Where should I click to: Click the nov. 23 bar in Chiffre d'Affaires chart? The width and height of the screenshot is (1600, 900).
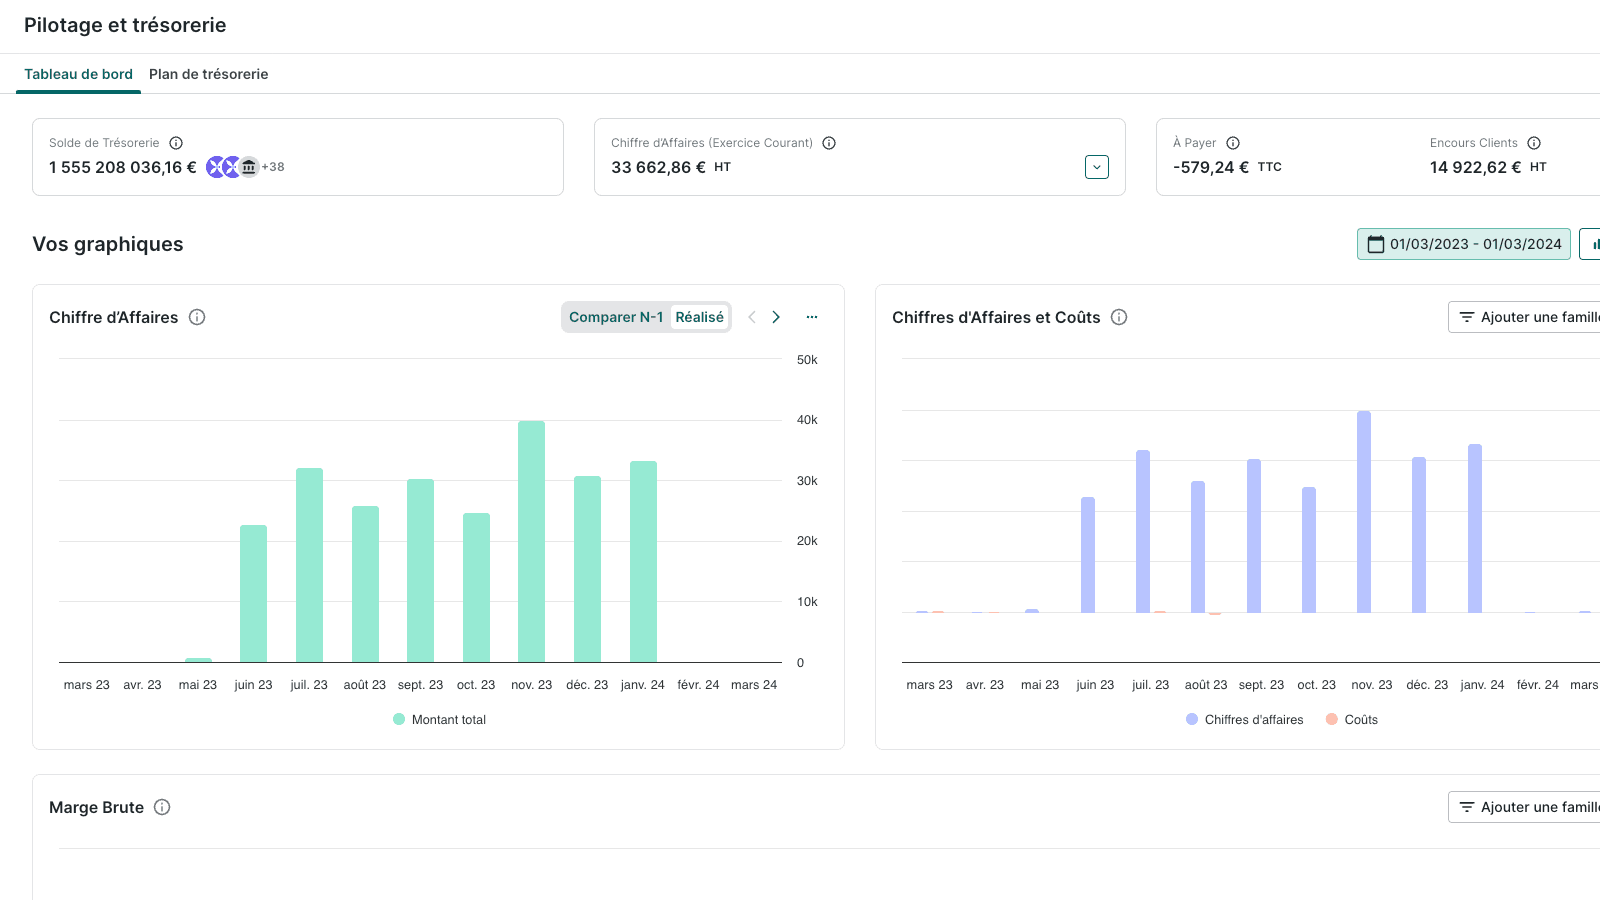pyautogui.click(x=531, y=540)
